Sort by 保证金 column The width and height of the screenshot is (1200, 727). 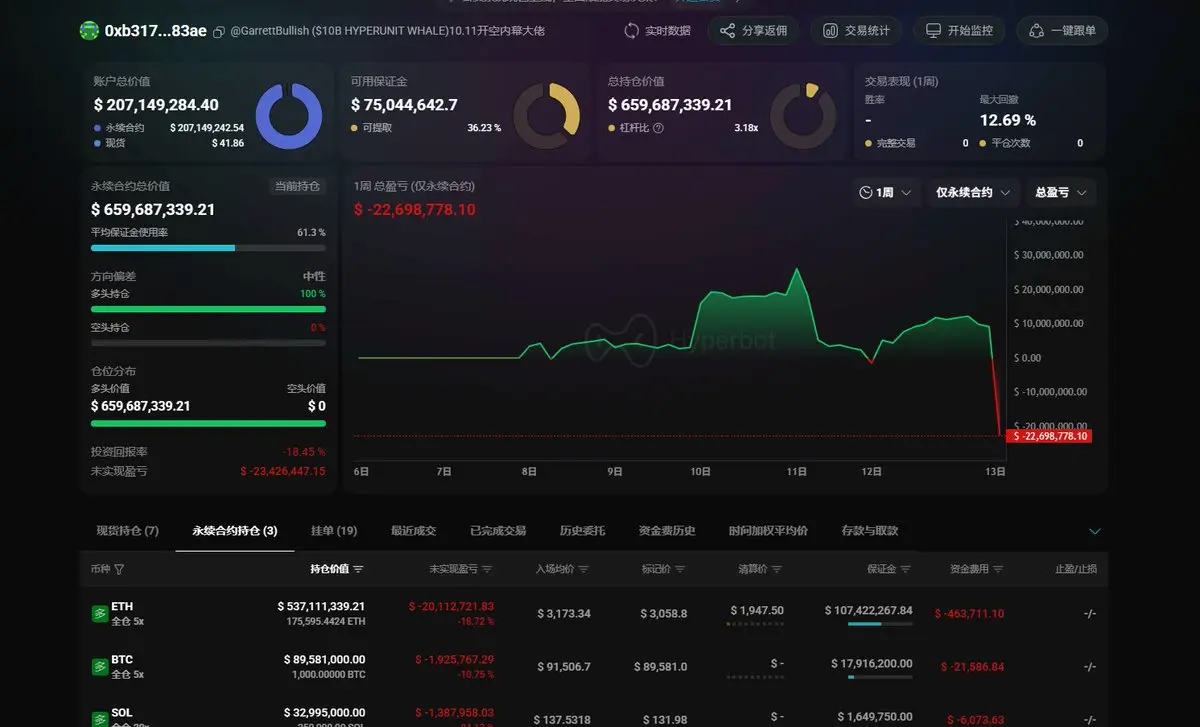889,569
